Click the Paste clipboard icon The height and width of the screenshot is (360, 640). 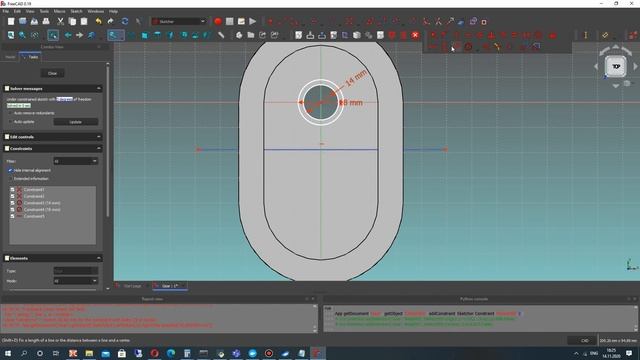84,22
